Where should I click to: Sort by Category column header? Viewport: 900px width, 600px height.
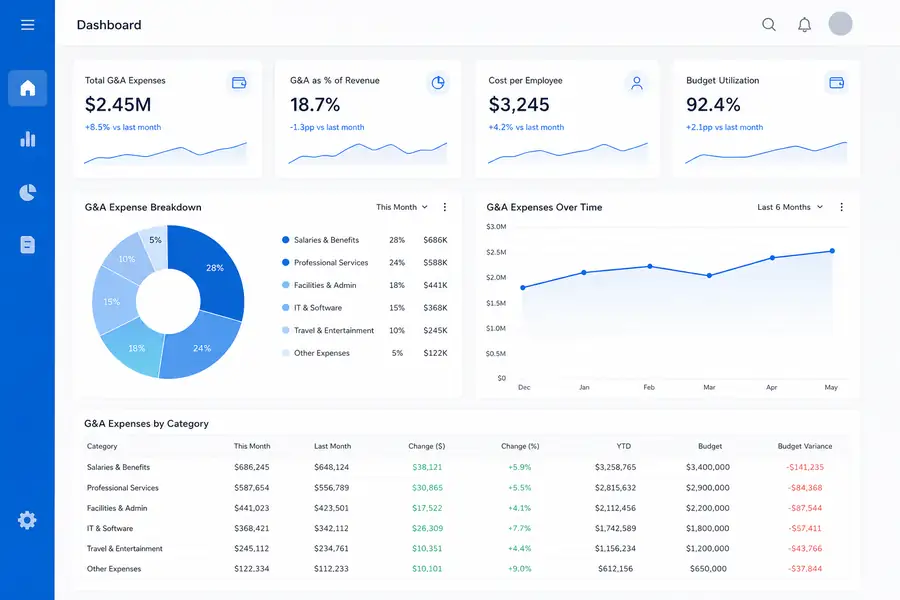pos(102,446)
